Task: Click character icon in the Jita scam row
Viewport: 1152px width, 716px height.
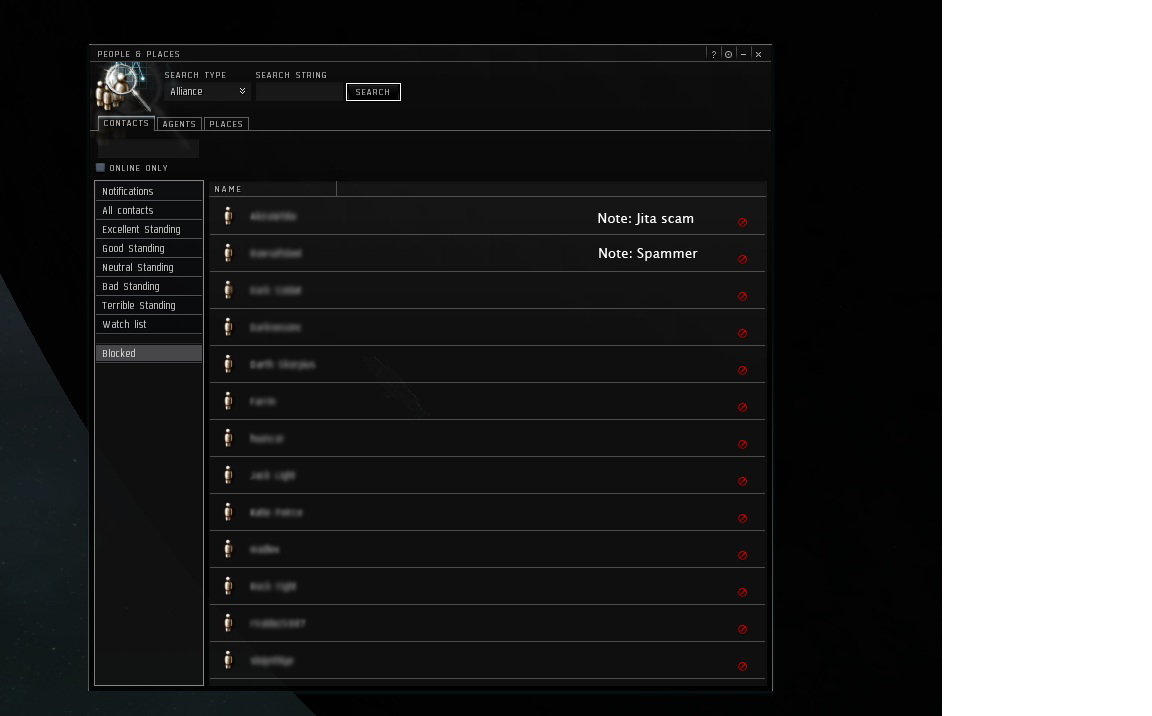Action: tap(228, 216)
